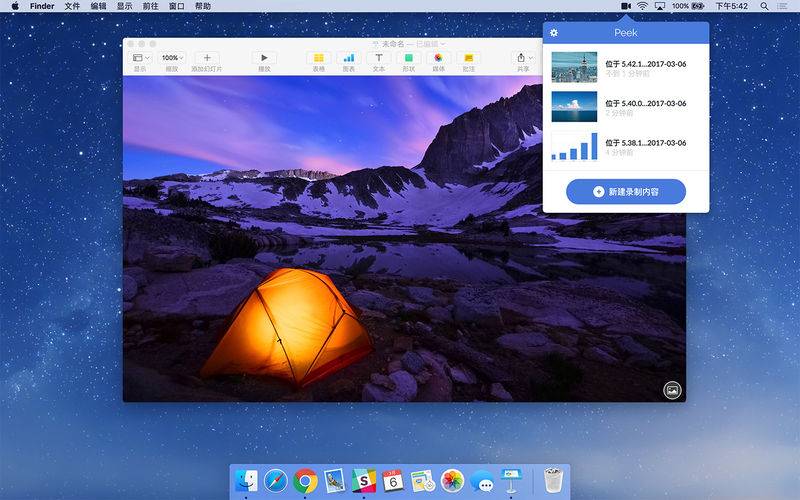The height and width of the screenshot is (500, 800).
Task: Open the 显示 view options dropdown
Action: point(141,59)
